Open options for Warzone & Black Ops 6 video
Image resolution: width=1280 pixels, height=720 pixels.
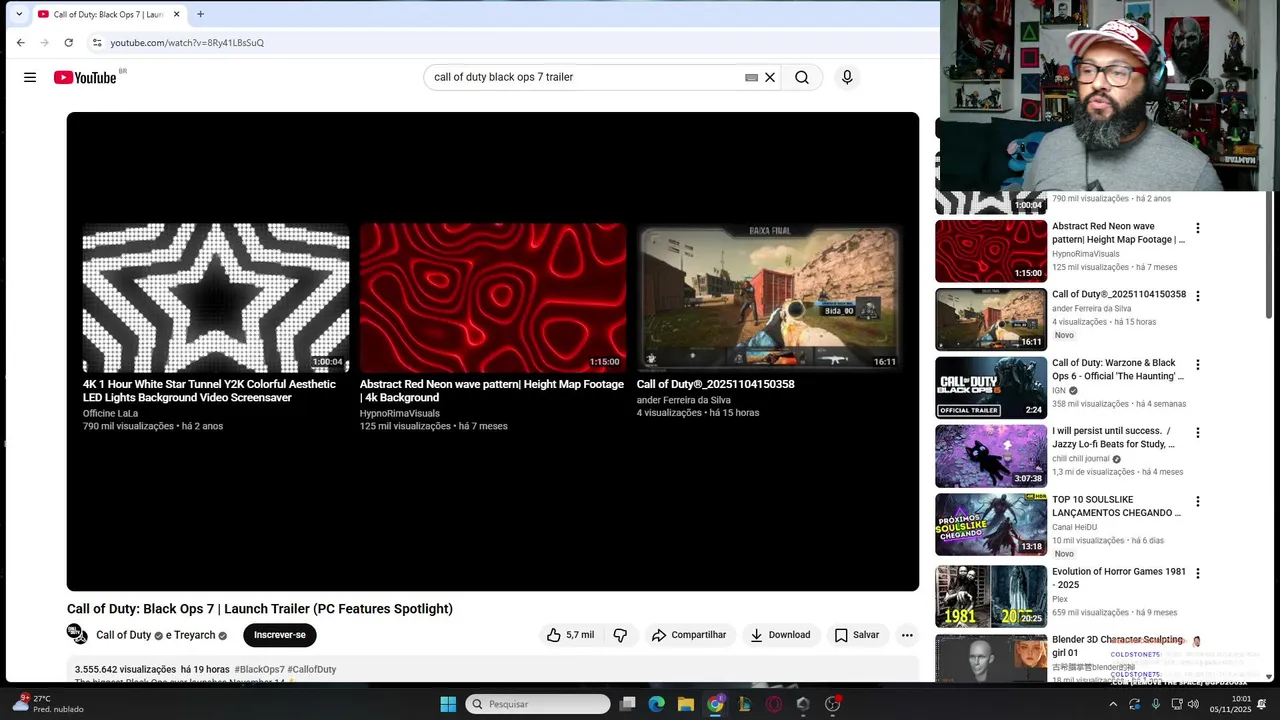(1197, 365)
